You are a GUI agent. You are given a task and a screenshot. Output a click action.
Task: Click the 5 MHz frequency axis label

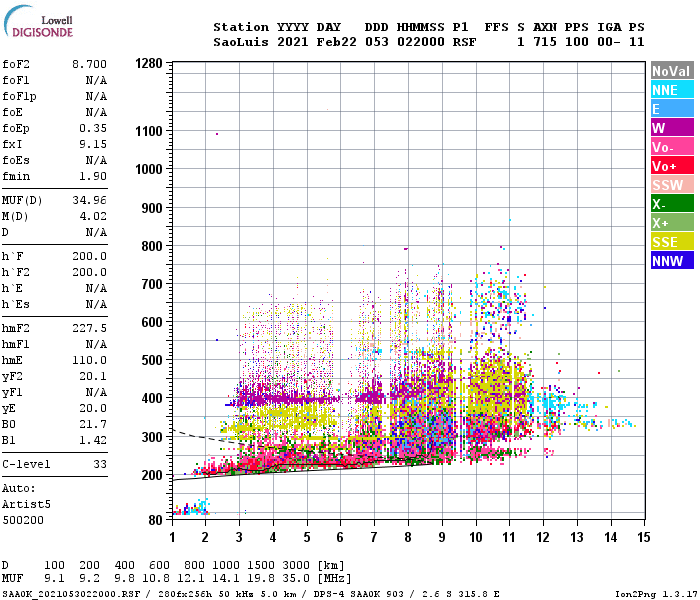[307, 537]
